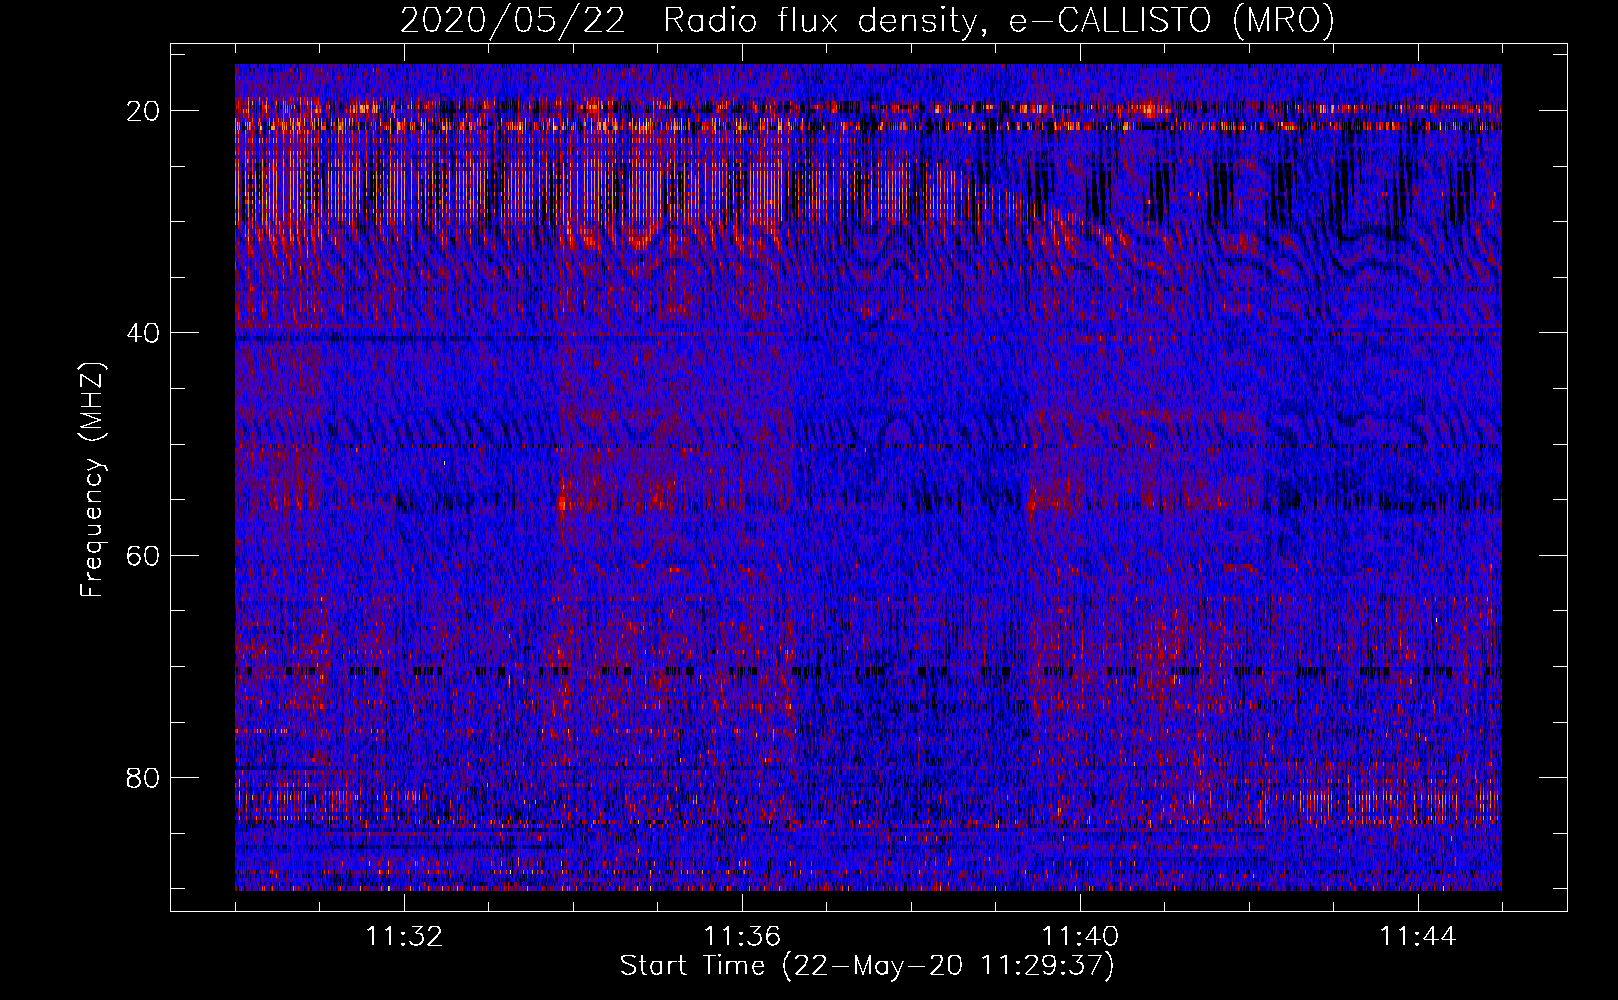Click inside the radio spectrogram image
The image size is (1618, 1000).
tap(868, 477)
